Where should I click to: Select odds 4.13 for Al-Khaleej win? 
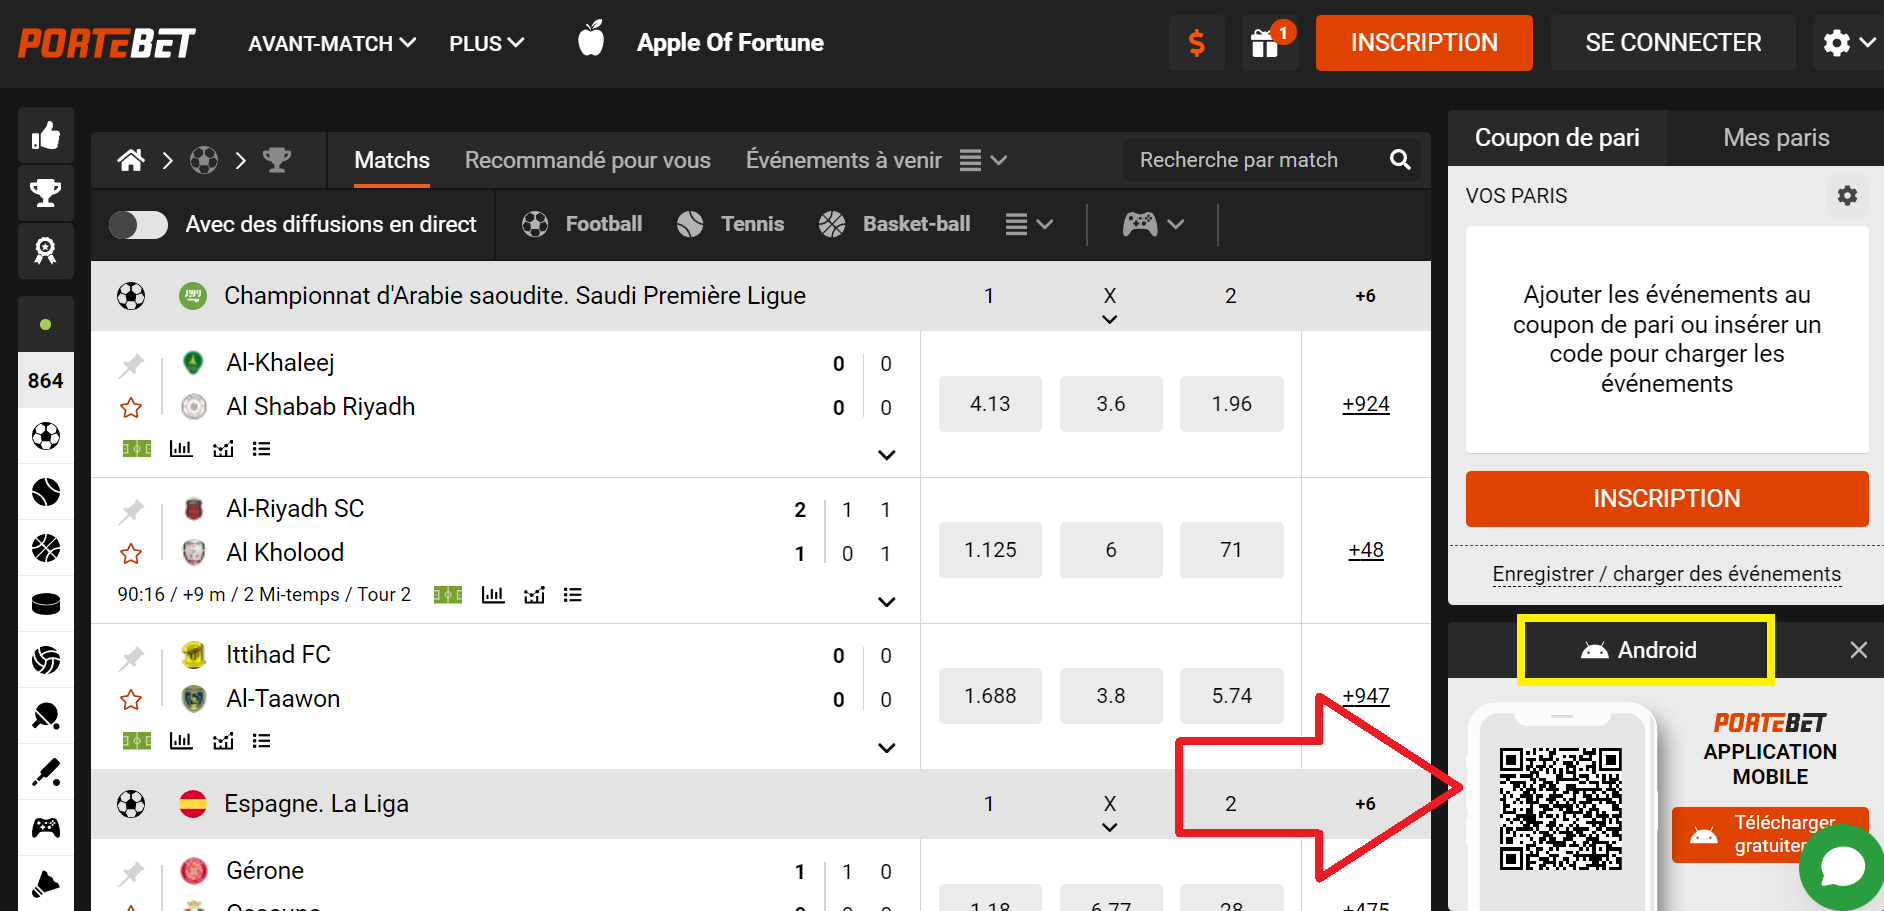990,404
